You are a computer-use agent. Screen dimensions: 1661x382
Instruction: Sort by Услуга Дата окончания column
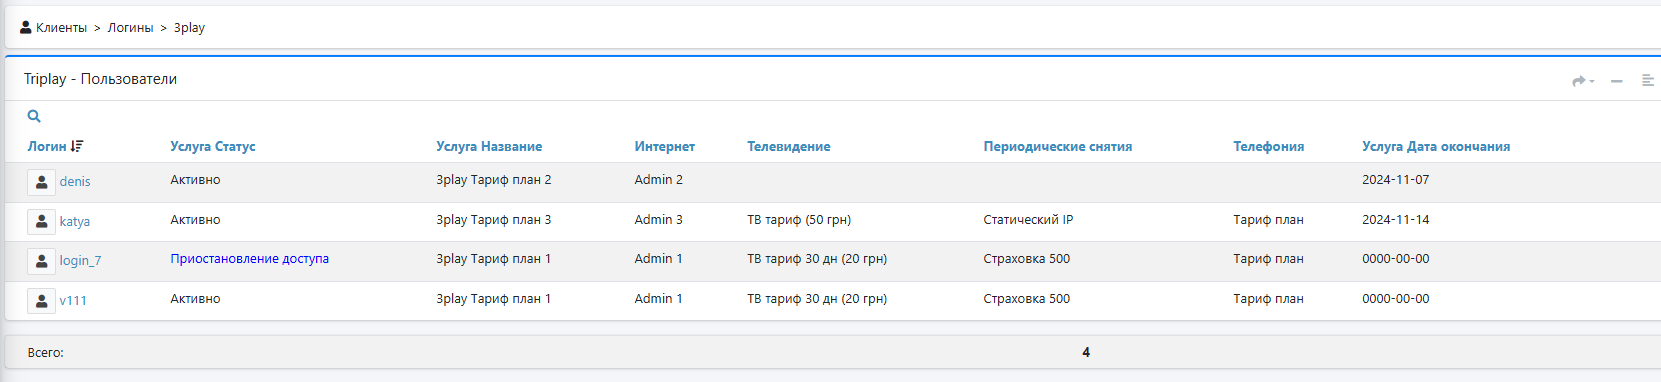[x=1436, y=146]
